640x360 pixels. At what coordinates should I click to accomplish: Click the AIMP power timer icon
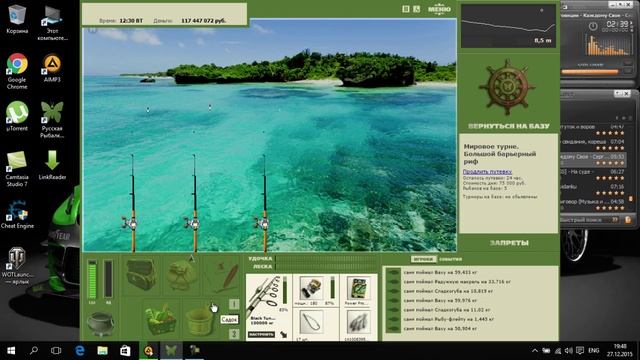pyautogui.click(x=593, y=26)
